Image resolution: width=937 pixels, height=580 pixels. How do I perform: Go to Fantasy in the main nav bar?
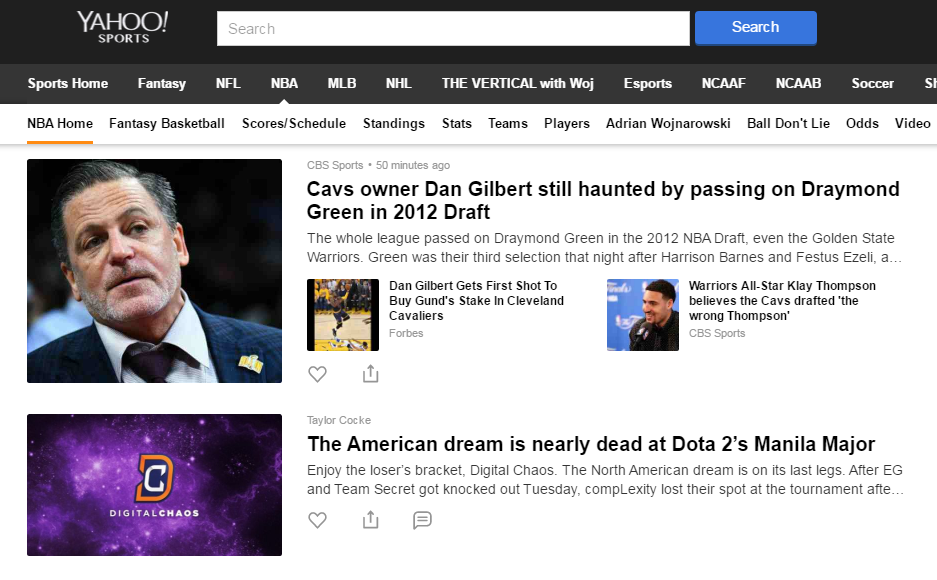pos(162,83)
